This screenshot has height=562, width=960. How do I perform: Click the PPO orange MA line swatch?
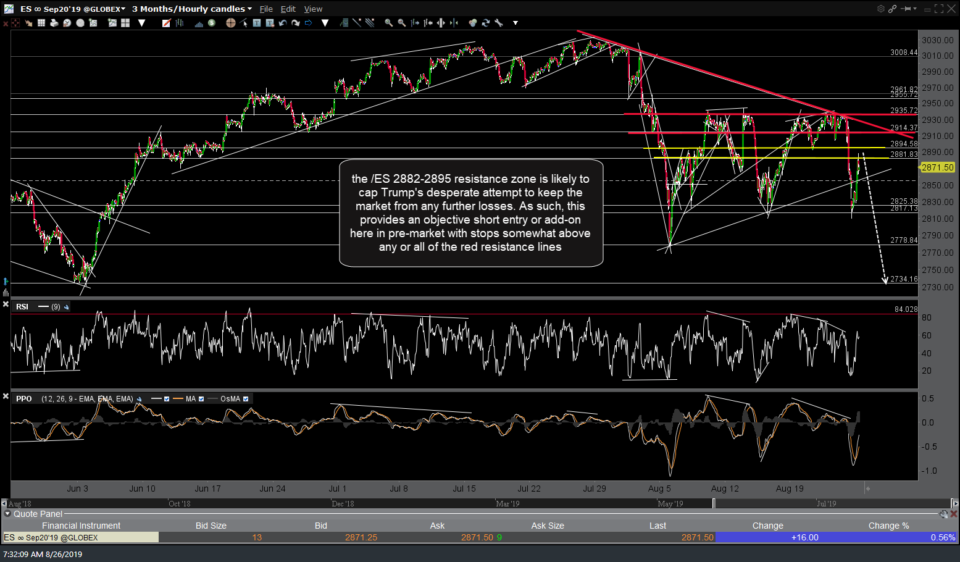click(x=178, y=399)
